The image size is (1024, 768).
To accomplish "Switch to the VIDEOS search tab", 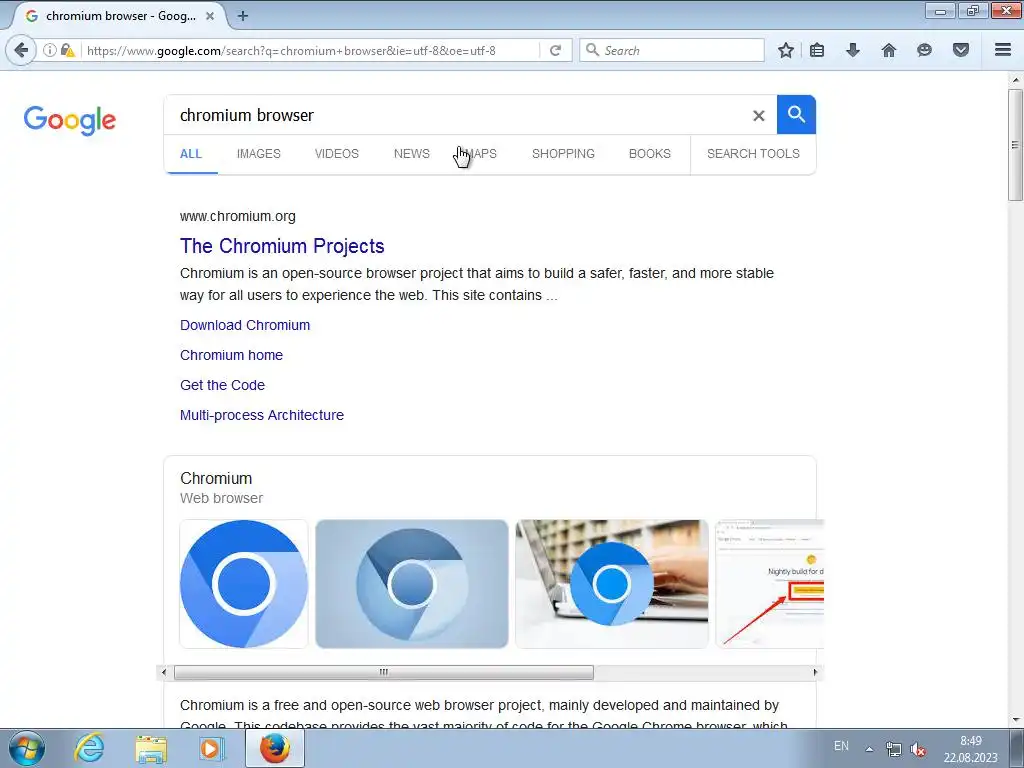I will [337, 154].
